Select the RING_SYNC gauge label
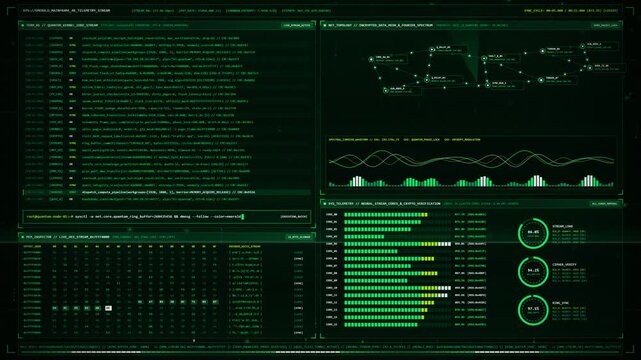641x360 pixels. (560, 303)
